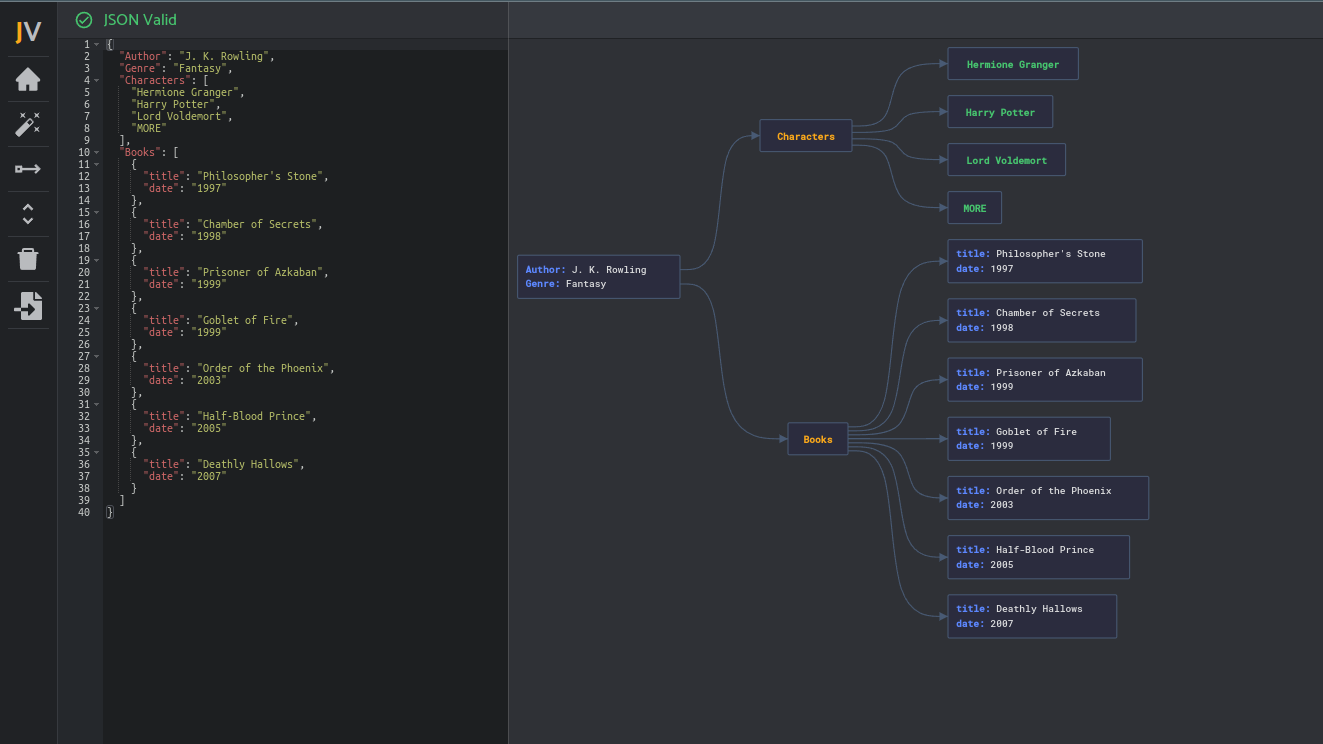The height and width of the screenshot is (744, 1323).
Task: Select the Order of the Phoenix node
Action: (x=1048, y=498)
